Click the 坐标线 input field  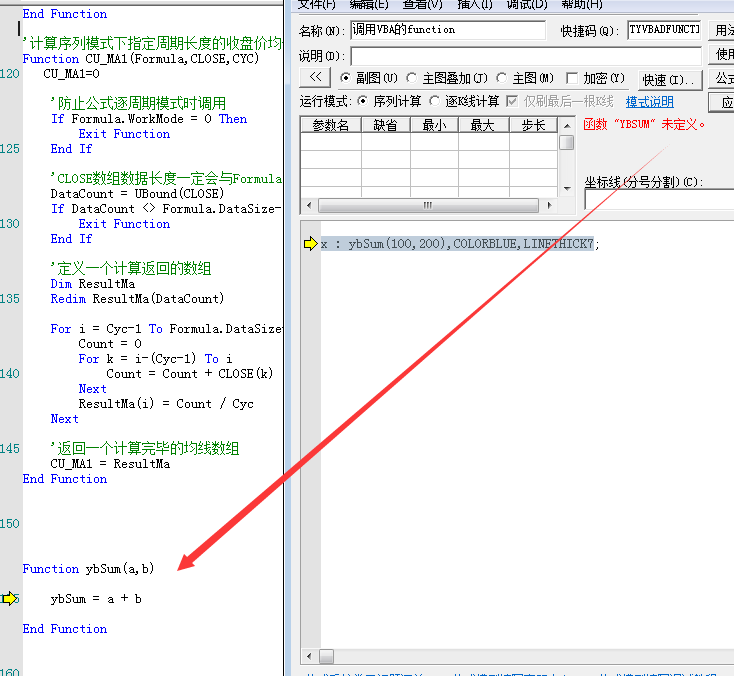(659, 200)
